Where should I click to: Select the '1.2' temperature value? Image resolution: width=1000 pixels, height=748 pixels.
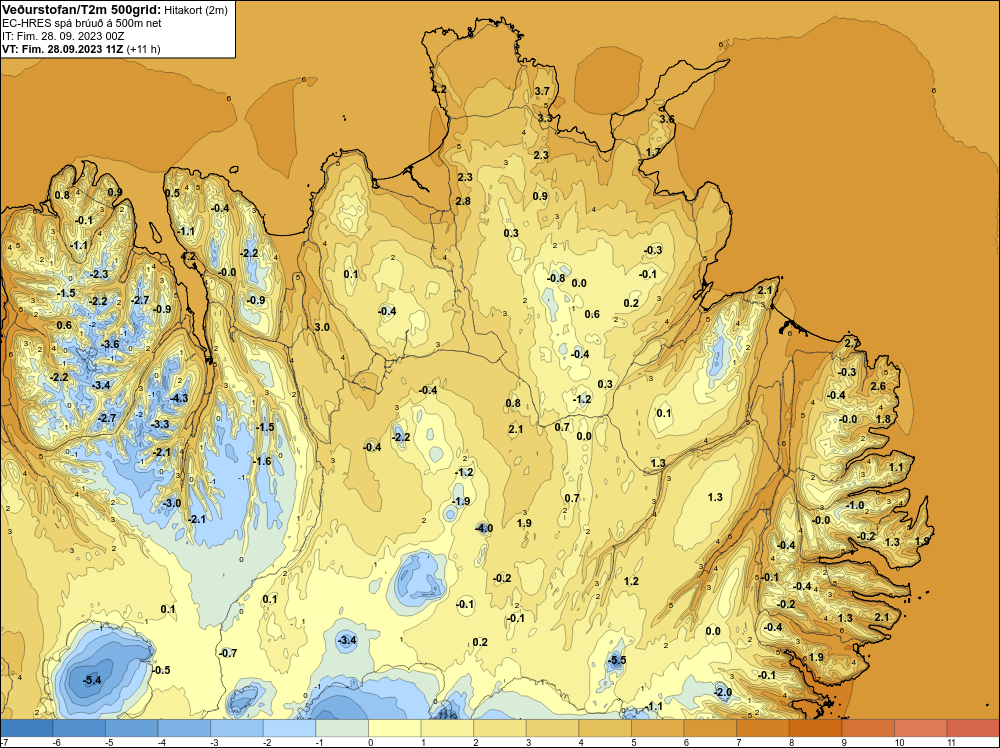click(x=631, y=581)
